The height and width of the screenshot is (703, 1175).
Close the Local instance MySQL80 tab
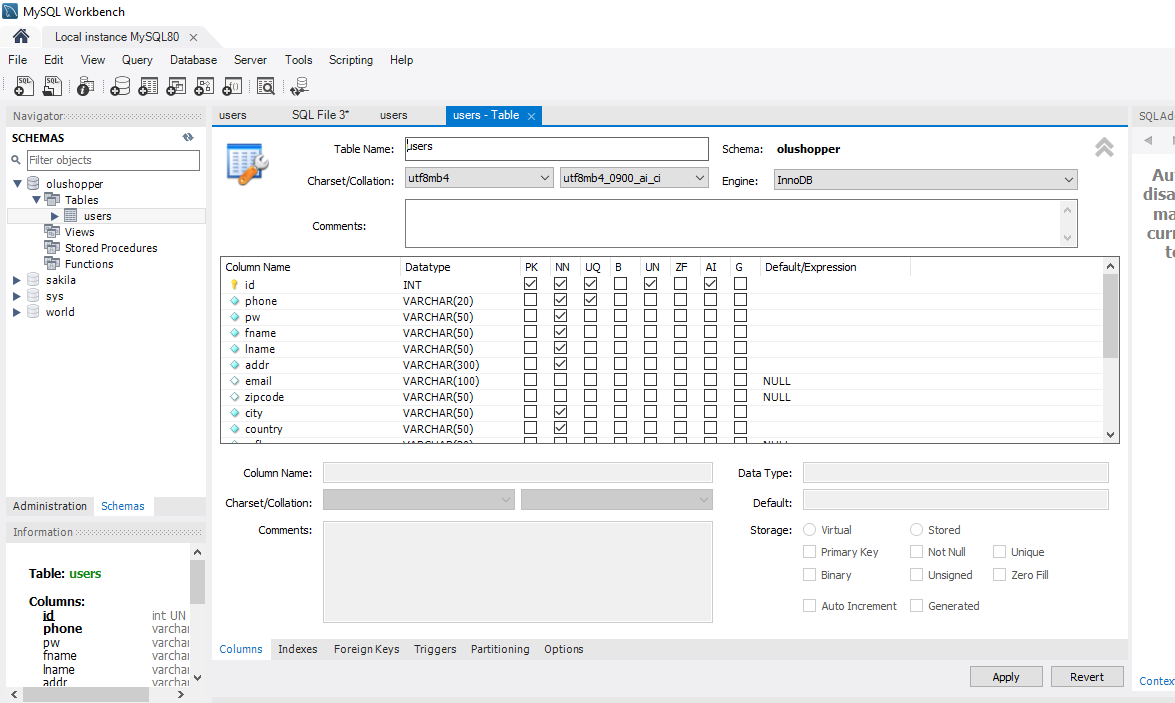[x=193, y=37]
